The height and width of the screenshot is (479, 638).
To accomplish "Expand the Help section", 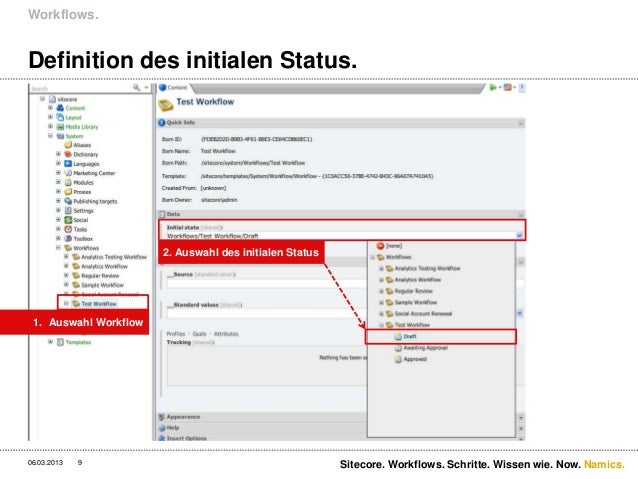I will coord(521,429).
